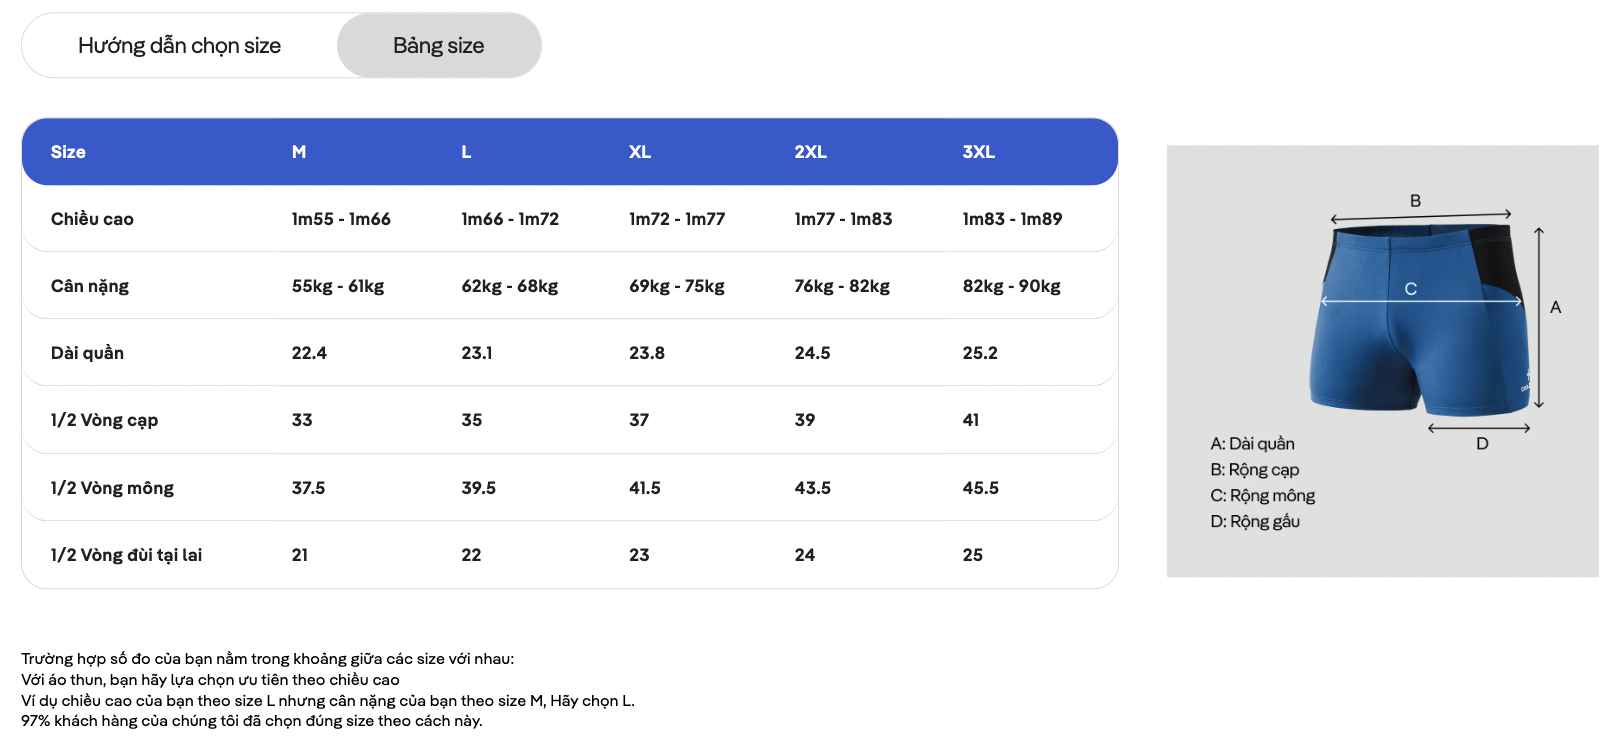Click the 2XL size column header

[810, 152]
